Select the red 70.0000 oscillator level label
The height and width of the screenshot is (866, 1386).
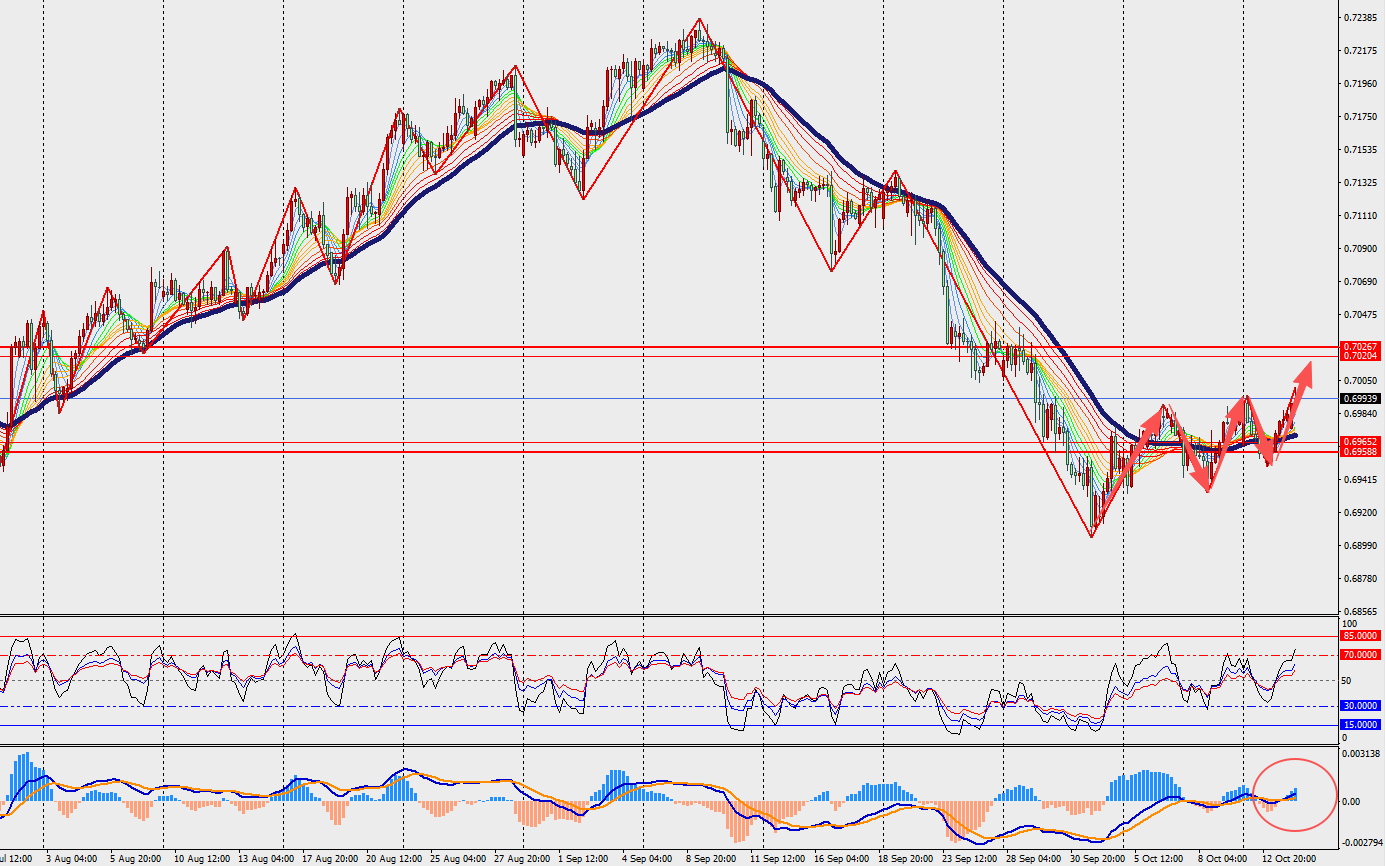pos(1360,655)
